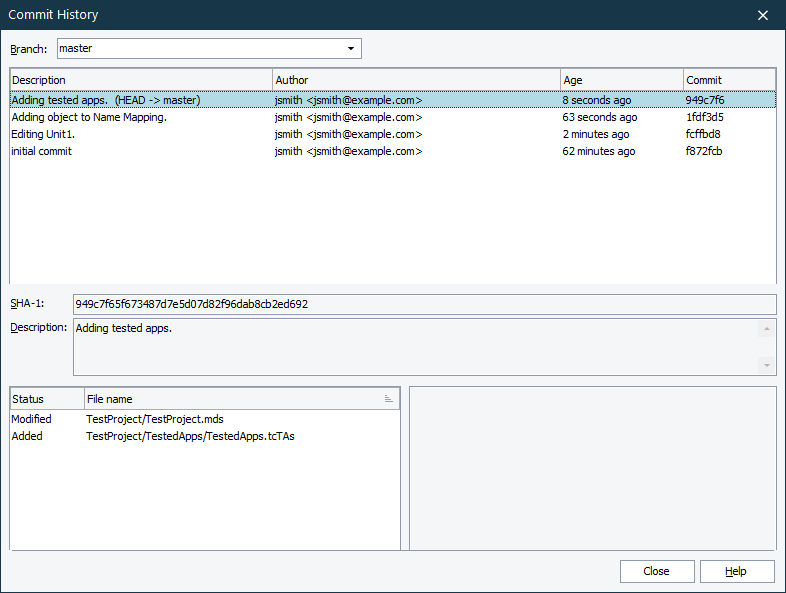
Task: Select the added TestedApps.tcTAs file
Action: tap(190, 436)
